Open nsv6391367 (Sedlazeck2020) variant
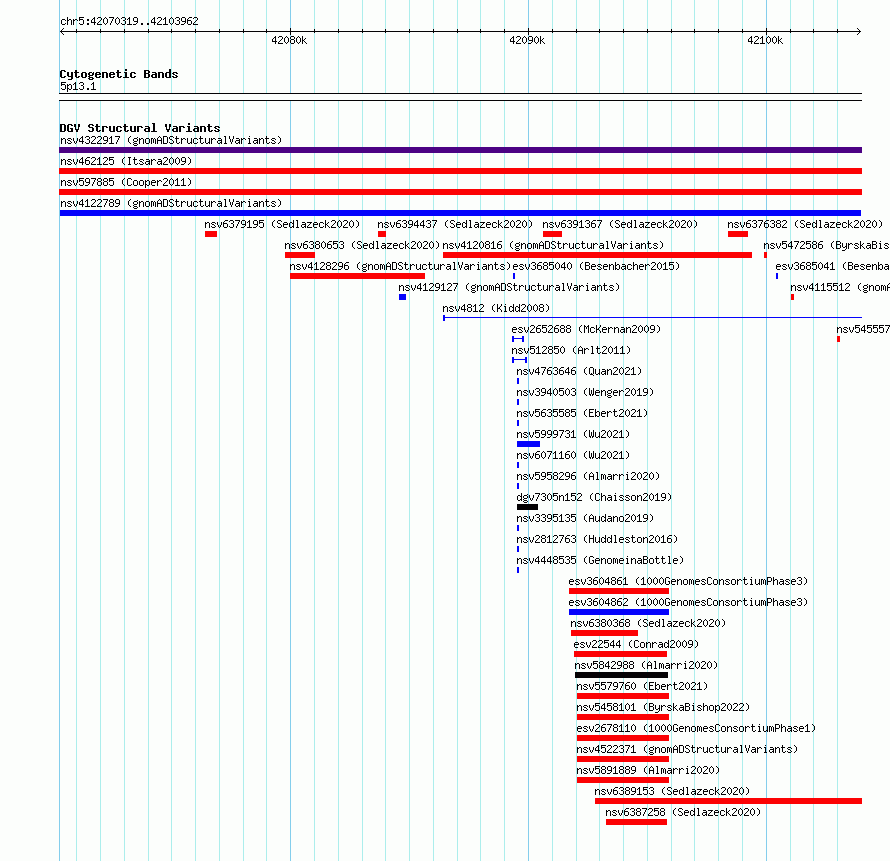 pyautogui.click(x=620, y=224)
